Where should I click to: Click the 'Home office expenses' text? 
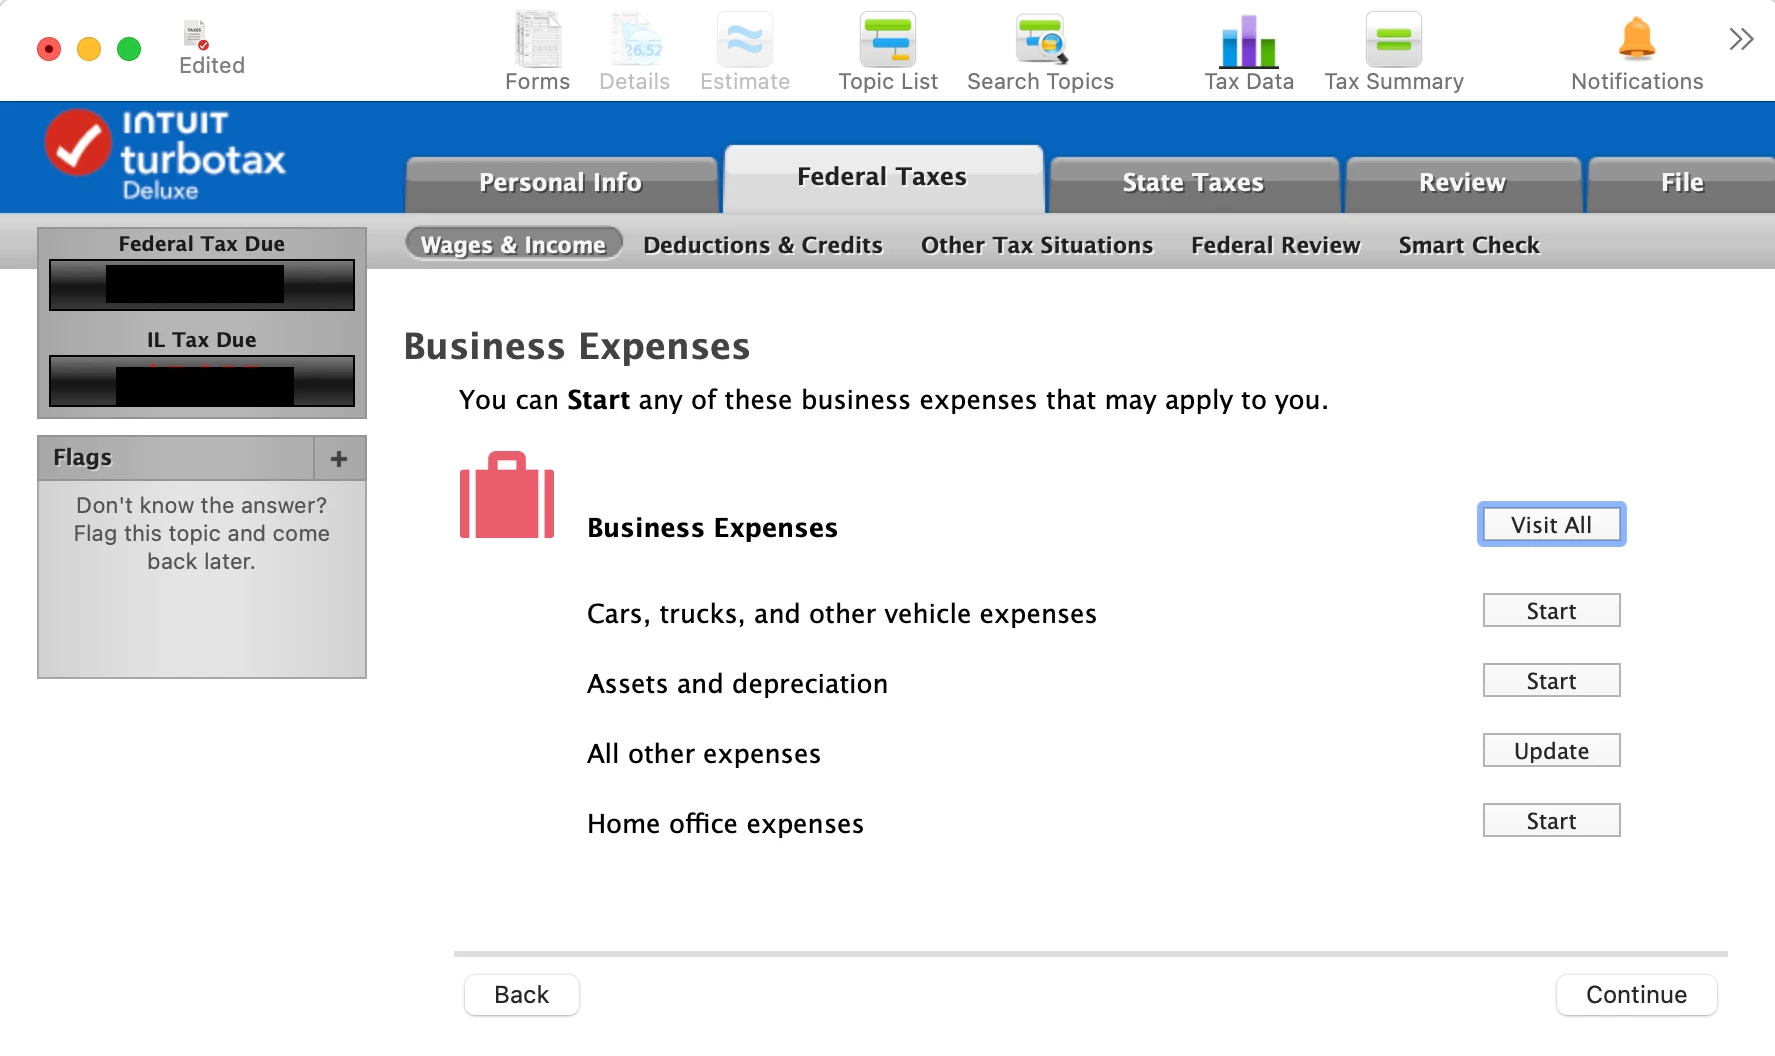[x=726, y=824]
